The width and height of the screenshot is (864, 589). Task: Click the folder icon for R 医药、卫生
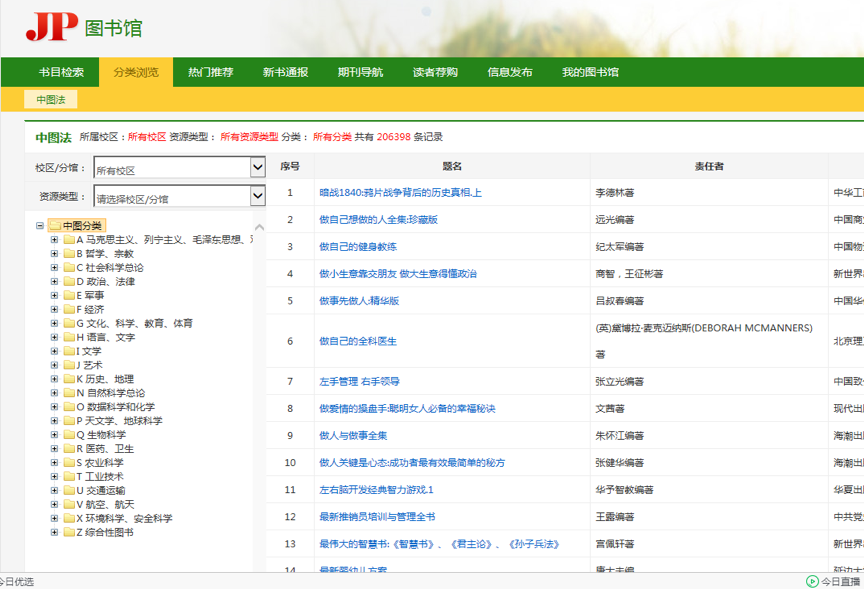[69, 449]
